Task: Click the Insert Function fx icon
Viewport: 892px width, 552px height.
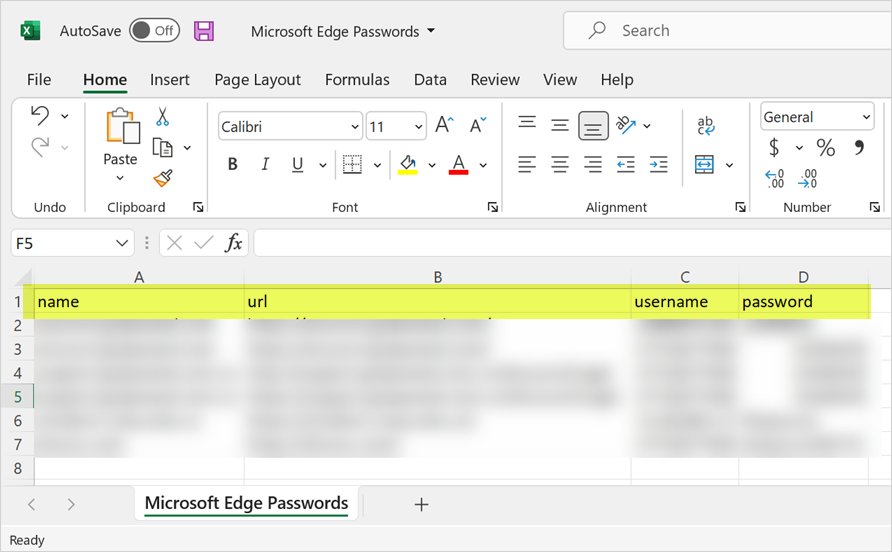Action: point(233,243)
